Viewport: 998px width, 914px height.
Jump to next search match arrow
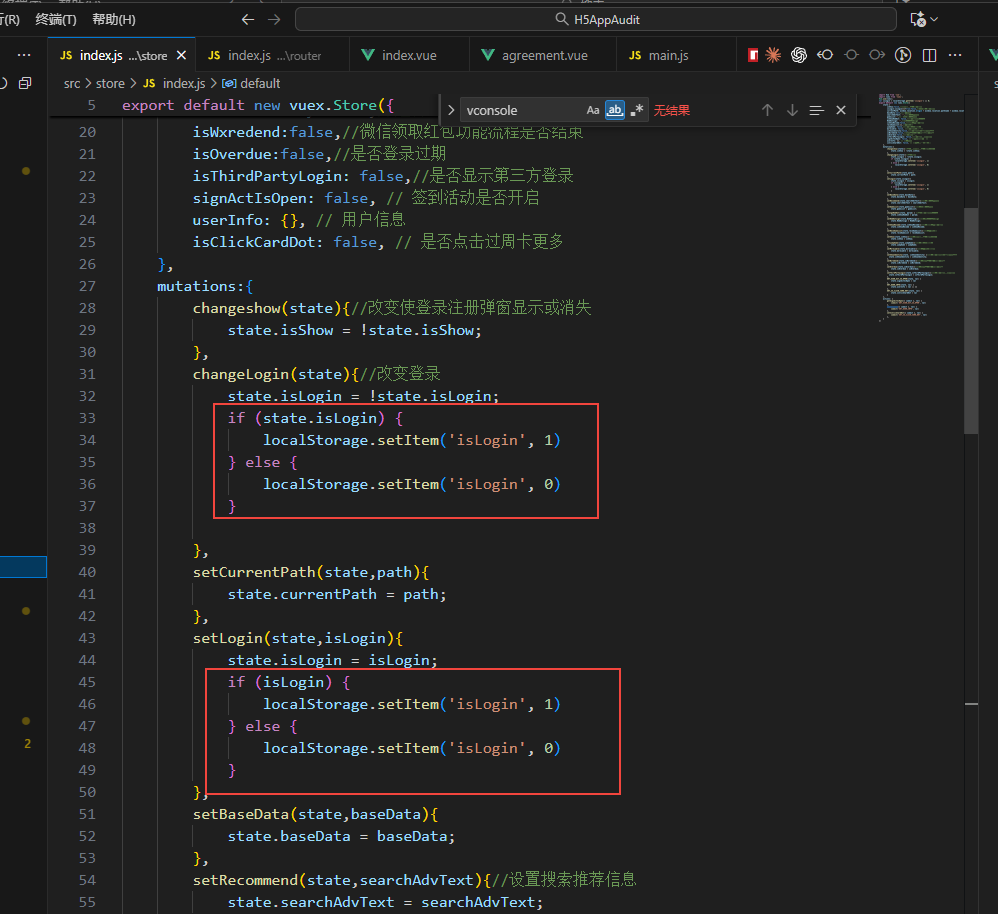tap(792, 110)
